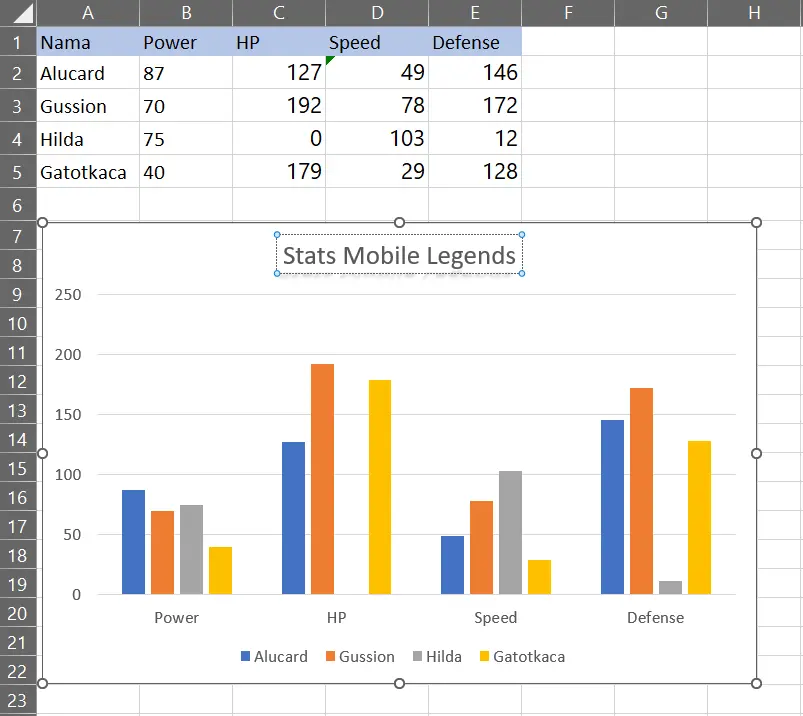Click the 'Speed' header cell
Image resolution: width=803 pixels, height=716 pixels.
[x=377, y=42]
